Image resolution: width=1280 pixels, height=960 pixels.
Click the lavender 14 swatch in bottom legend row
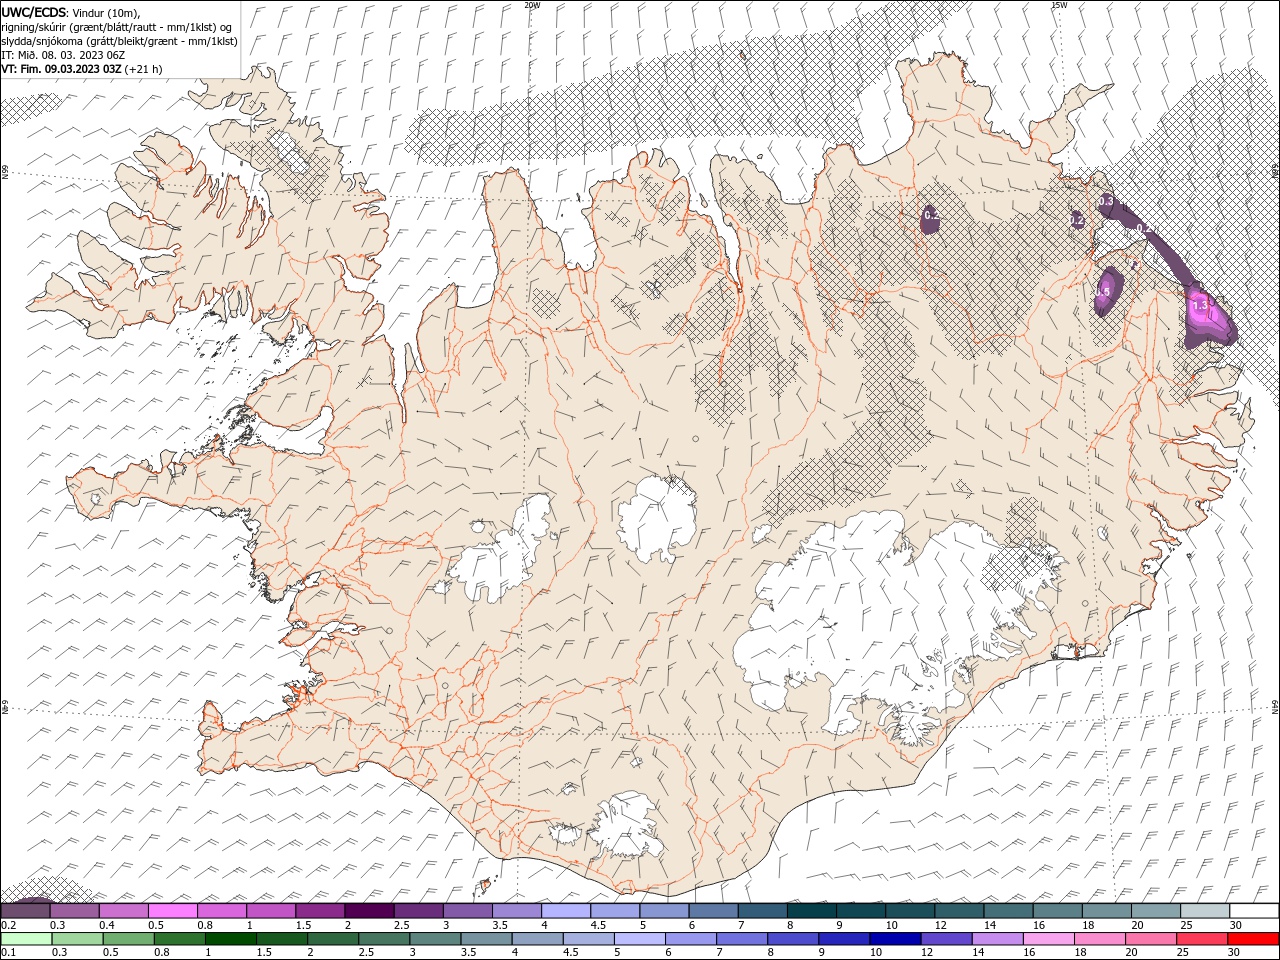coord(998,939)
